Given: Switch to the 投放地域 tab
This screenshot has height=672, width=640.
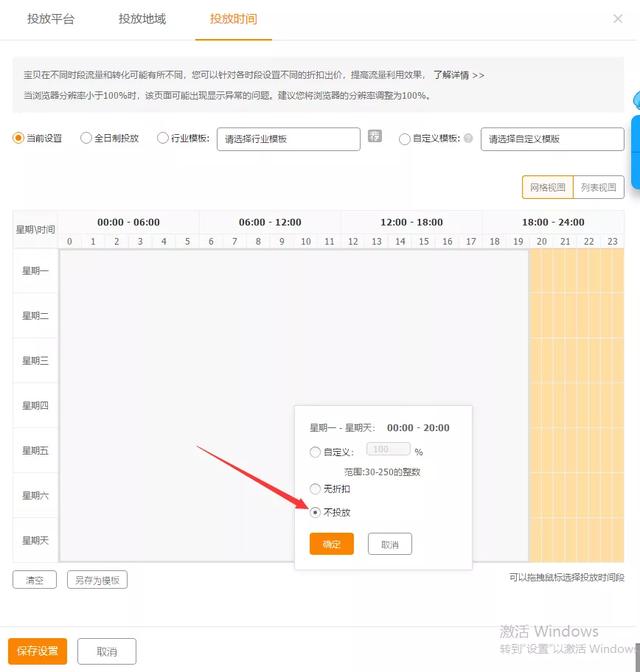Looking at the screenshot, I should [x=142, y=19].
